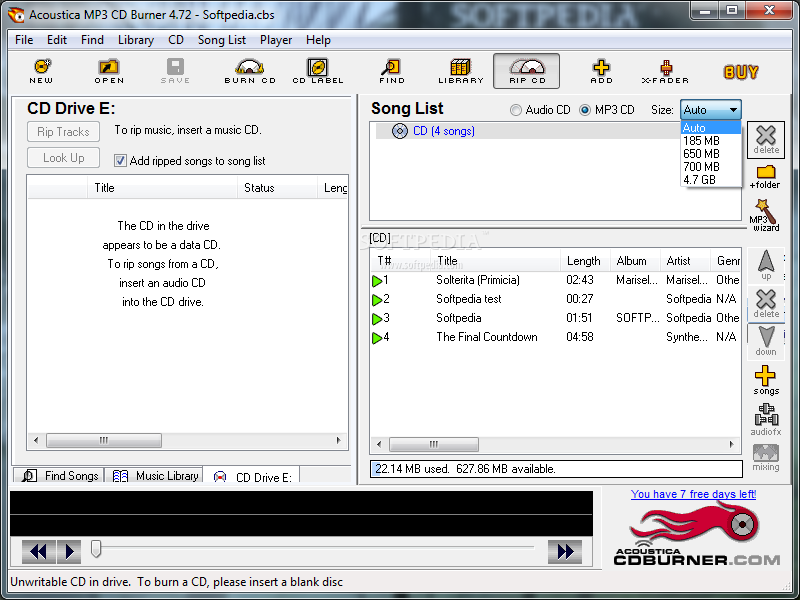Delete the CD with the upper delete icon
This screenshot has width=800, height=600.
pos(766,139)
